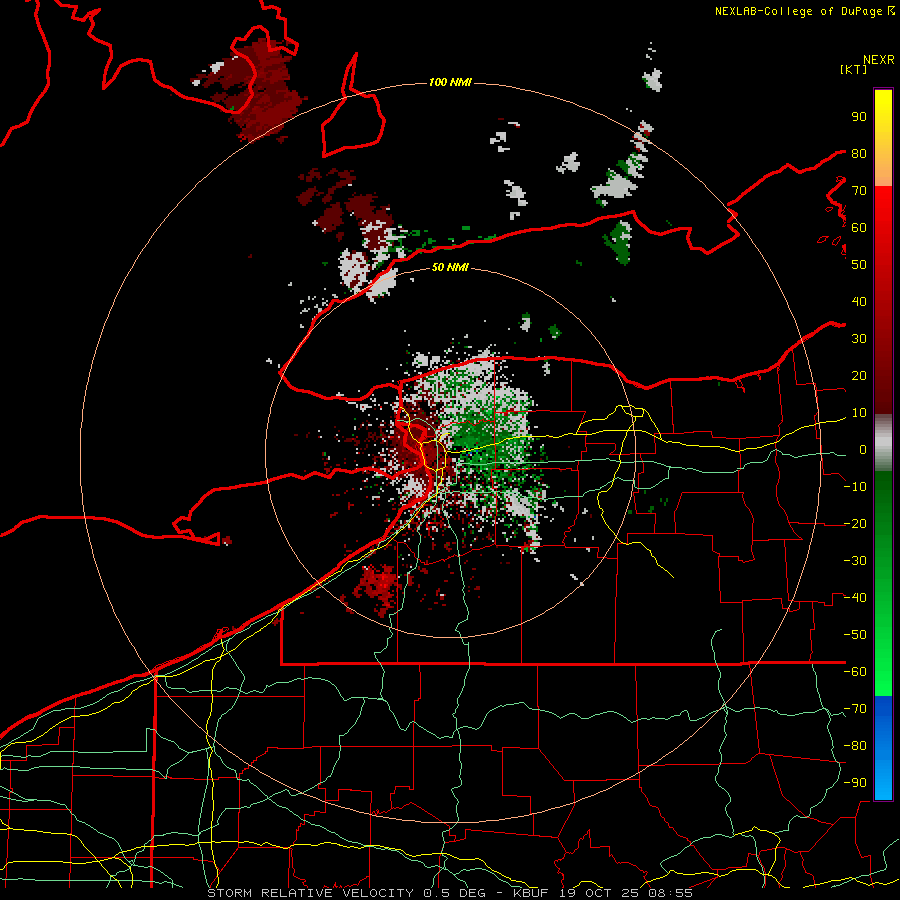The image size is (900, 900).
Task: Click the 60 value on velocity scale
Action: pyautogui.click(x=859, y=227)
